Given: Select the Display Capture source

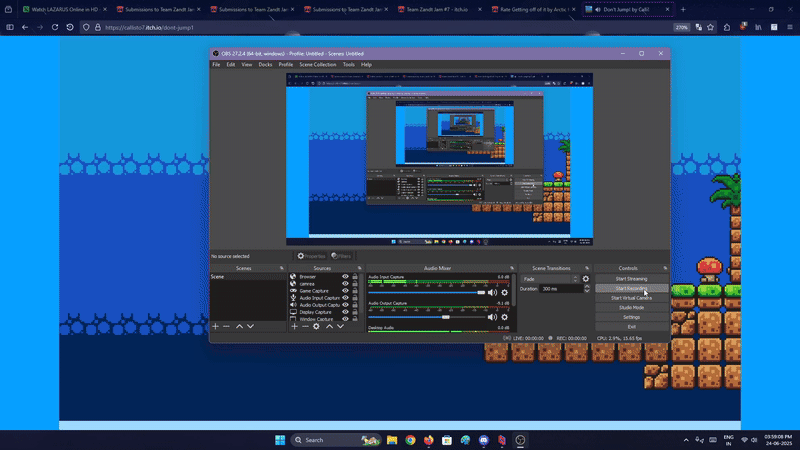Looking at the screenshot, I should pyautogui.click(x=315, y=312).
